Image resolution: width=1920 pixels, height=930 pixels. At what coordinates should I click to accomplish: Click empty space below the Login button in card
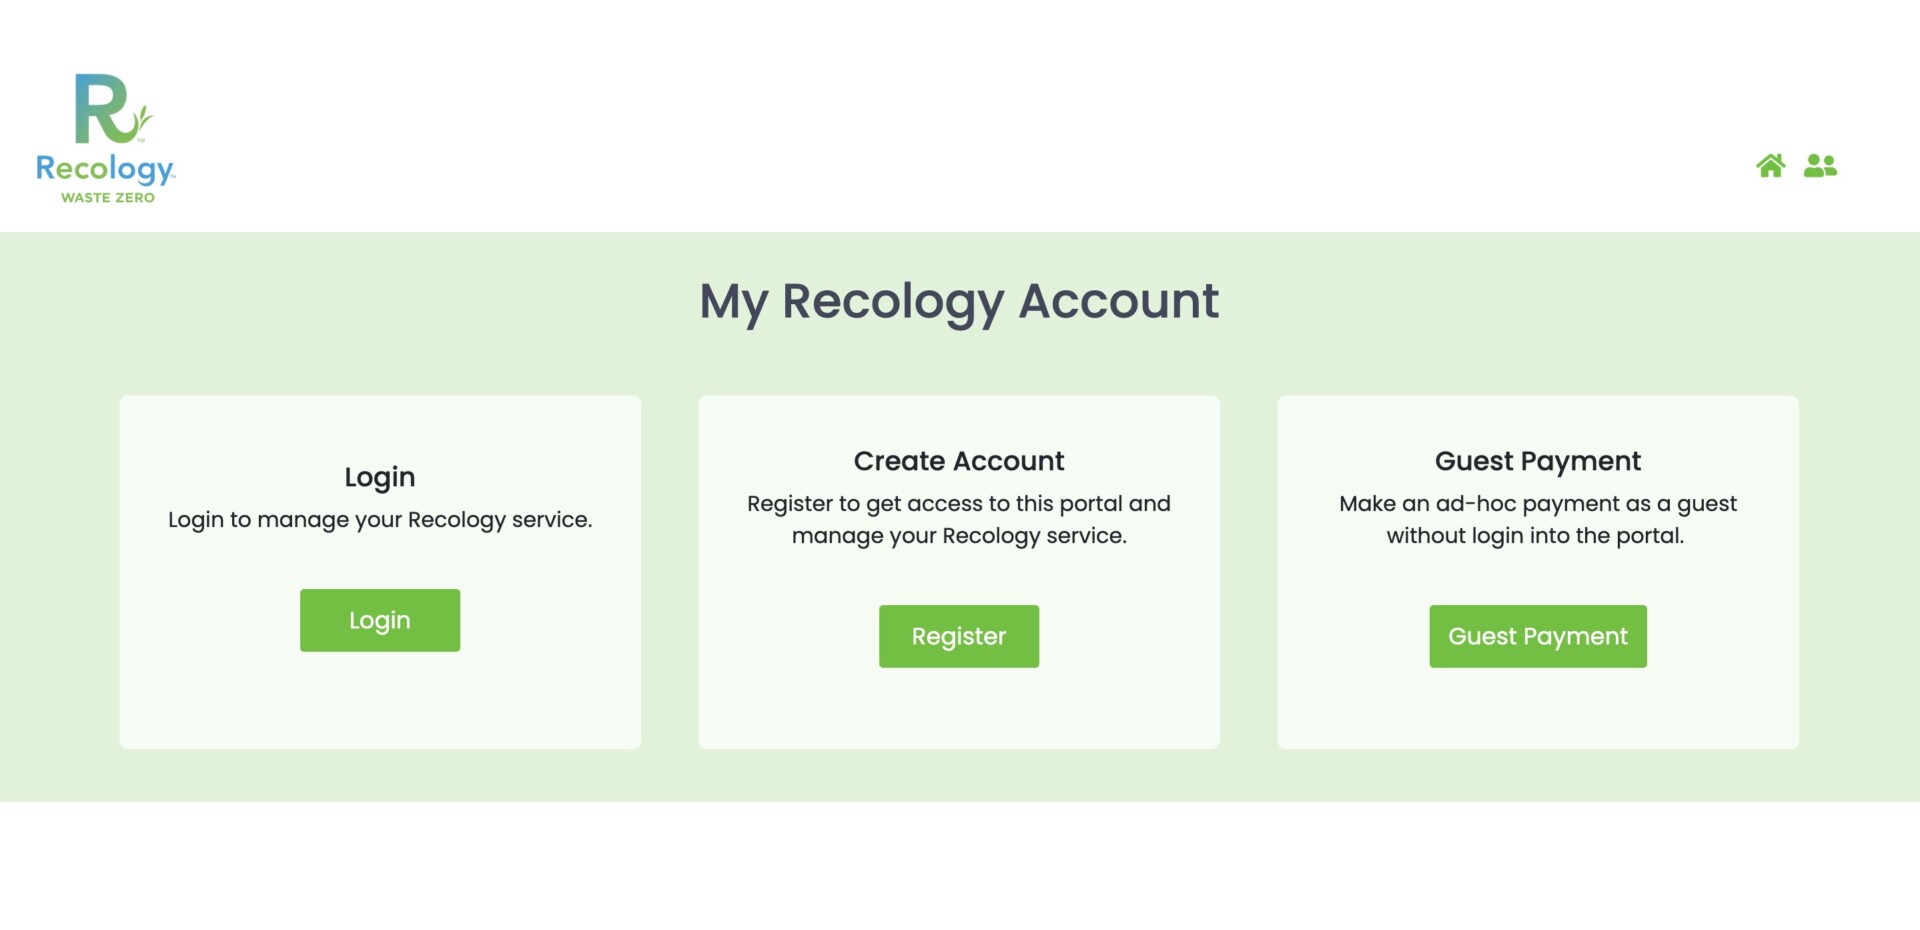click(380, 700)
